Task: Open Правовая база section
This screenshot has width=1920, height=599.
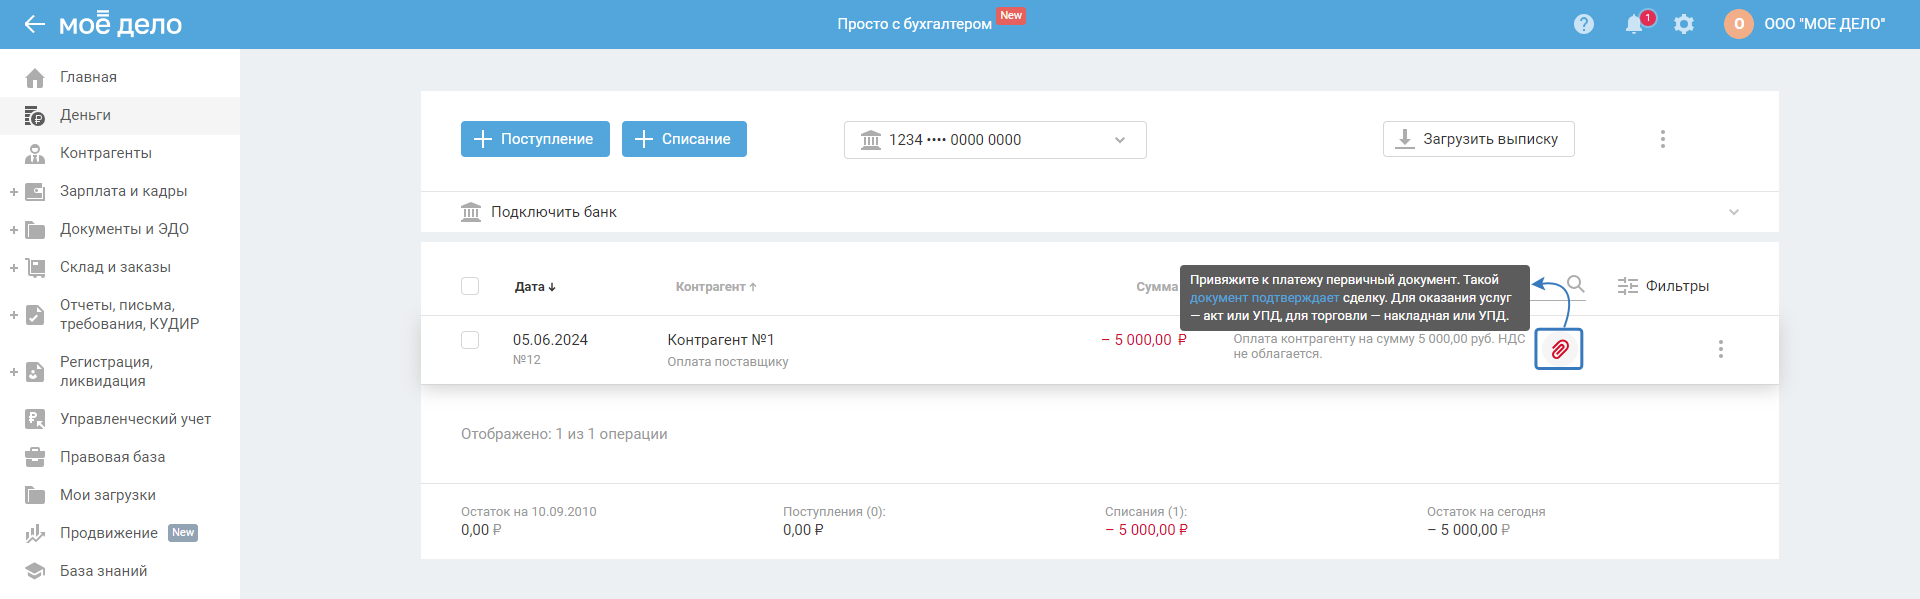Action: [113, 457]
